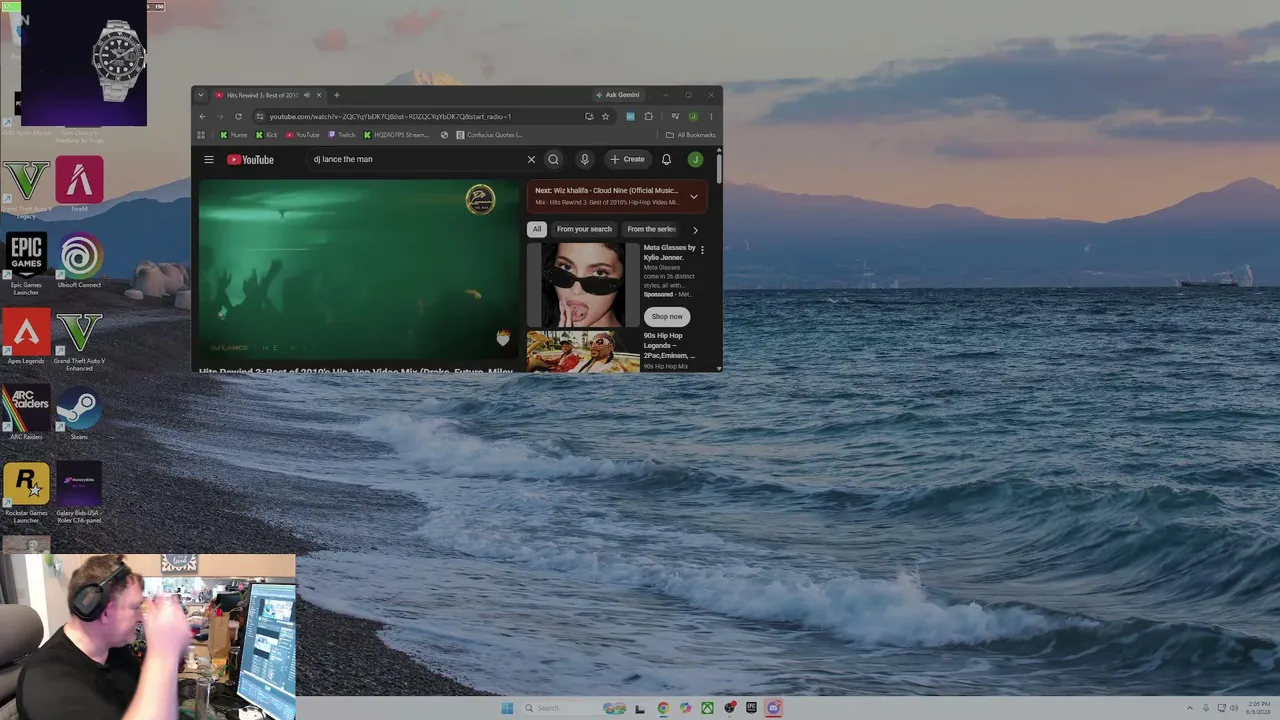Viewport: 1280px width, 720px height.
Task: Open the Chrome profile avatar in toolbar
Action: (x=693, y=116)
